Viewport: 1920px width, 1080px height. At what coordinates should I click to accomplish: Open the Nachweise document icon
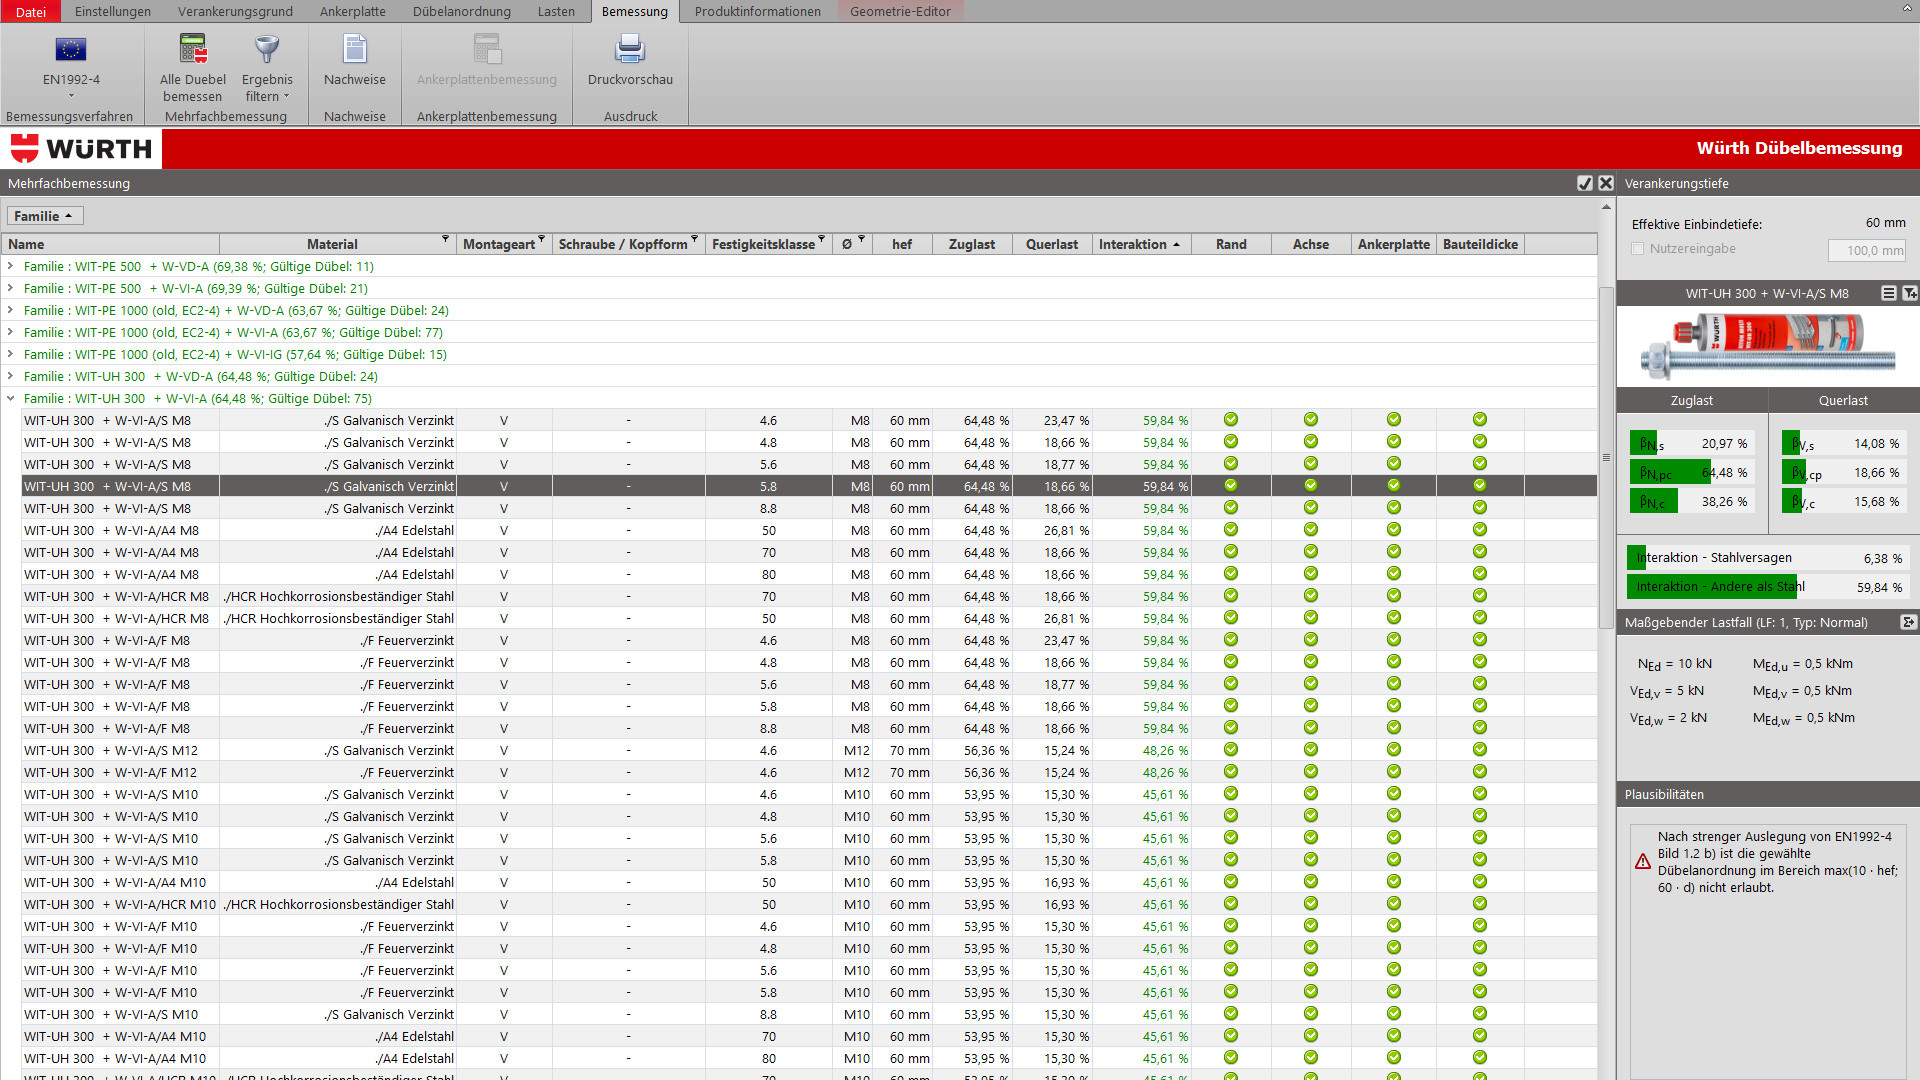(355, 49)
